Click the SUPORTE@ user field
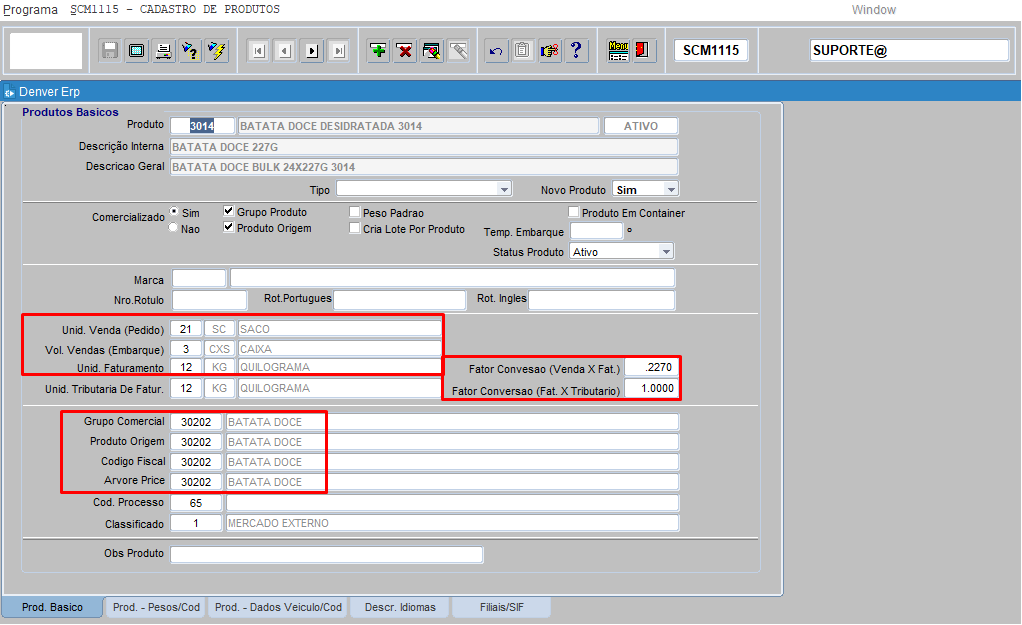Image resolution: width=1022 pixels, height=625 pixels. tap(909, 50)
